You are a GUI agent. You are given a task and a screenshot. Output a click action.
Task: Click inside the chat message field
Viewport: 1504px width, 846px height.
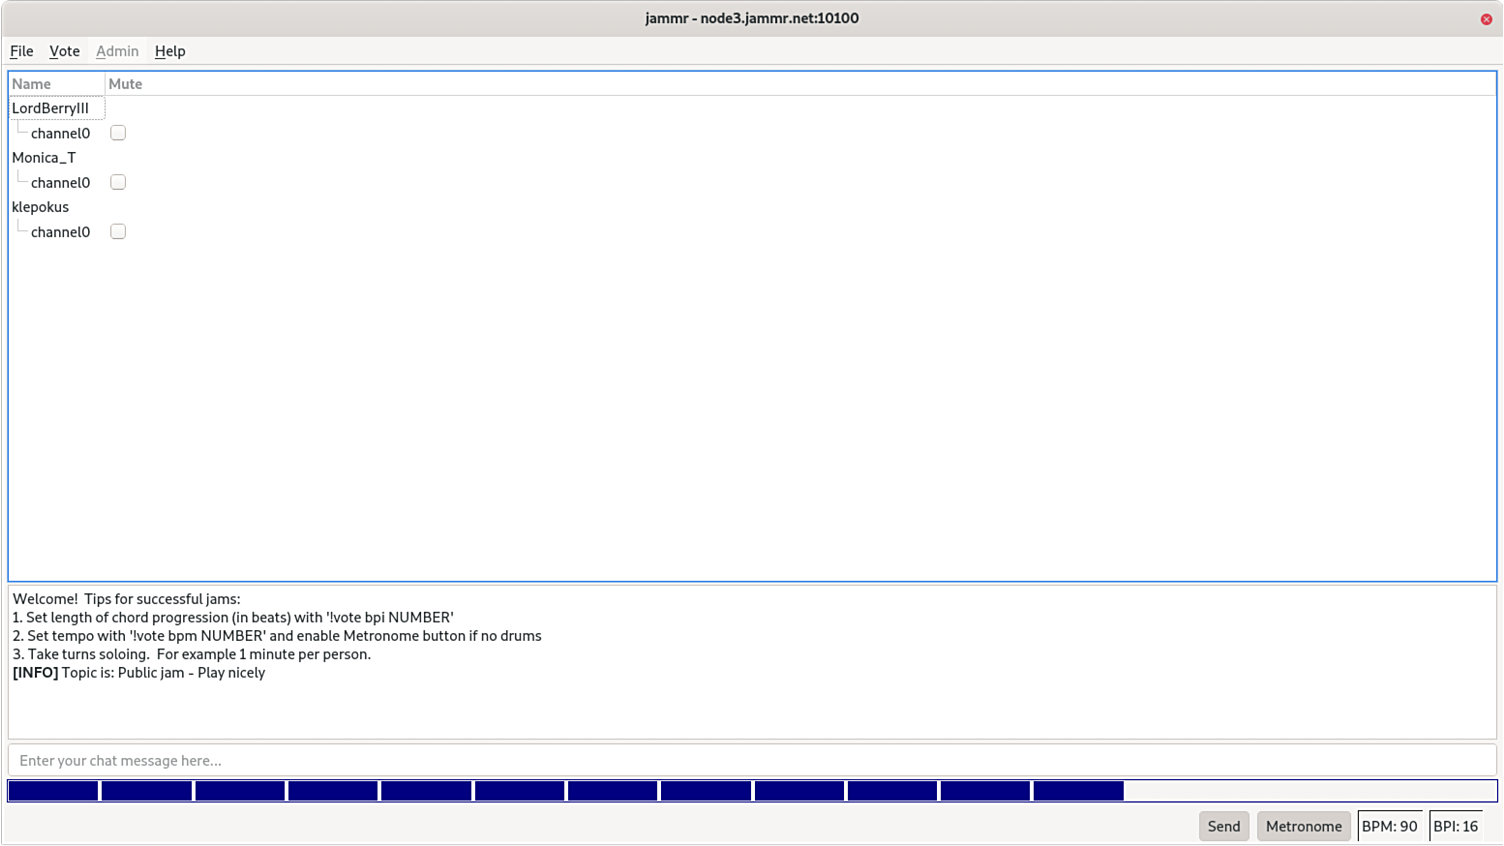click(x=400, y=760)
